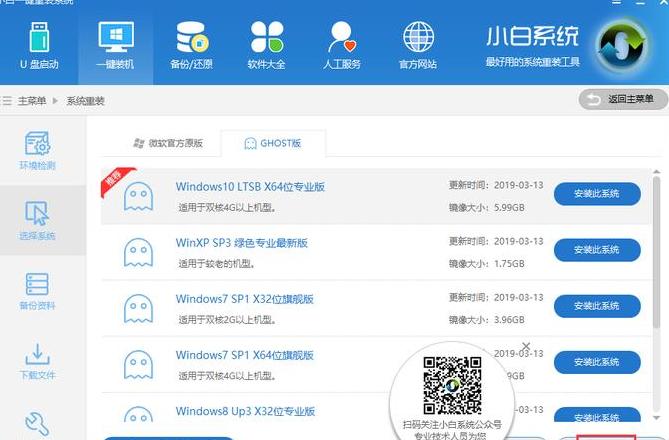Select the 下载文件 sidebar step
This screenshot has width=669, height=440.
pos(38,361)
